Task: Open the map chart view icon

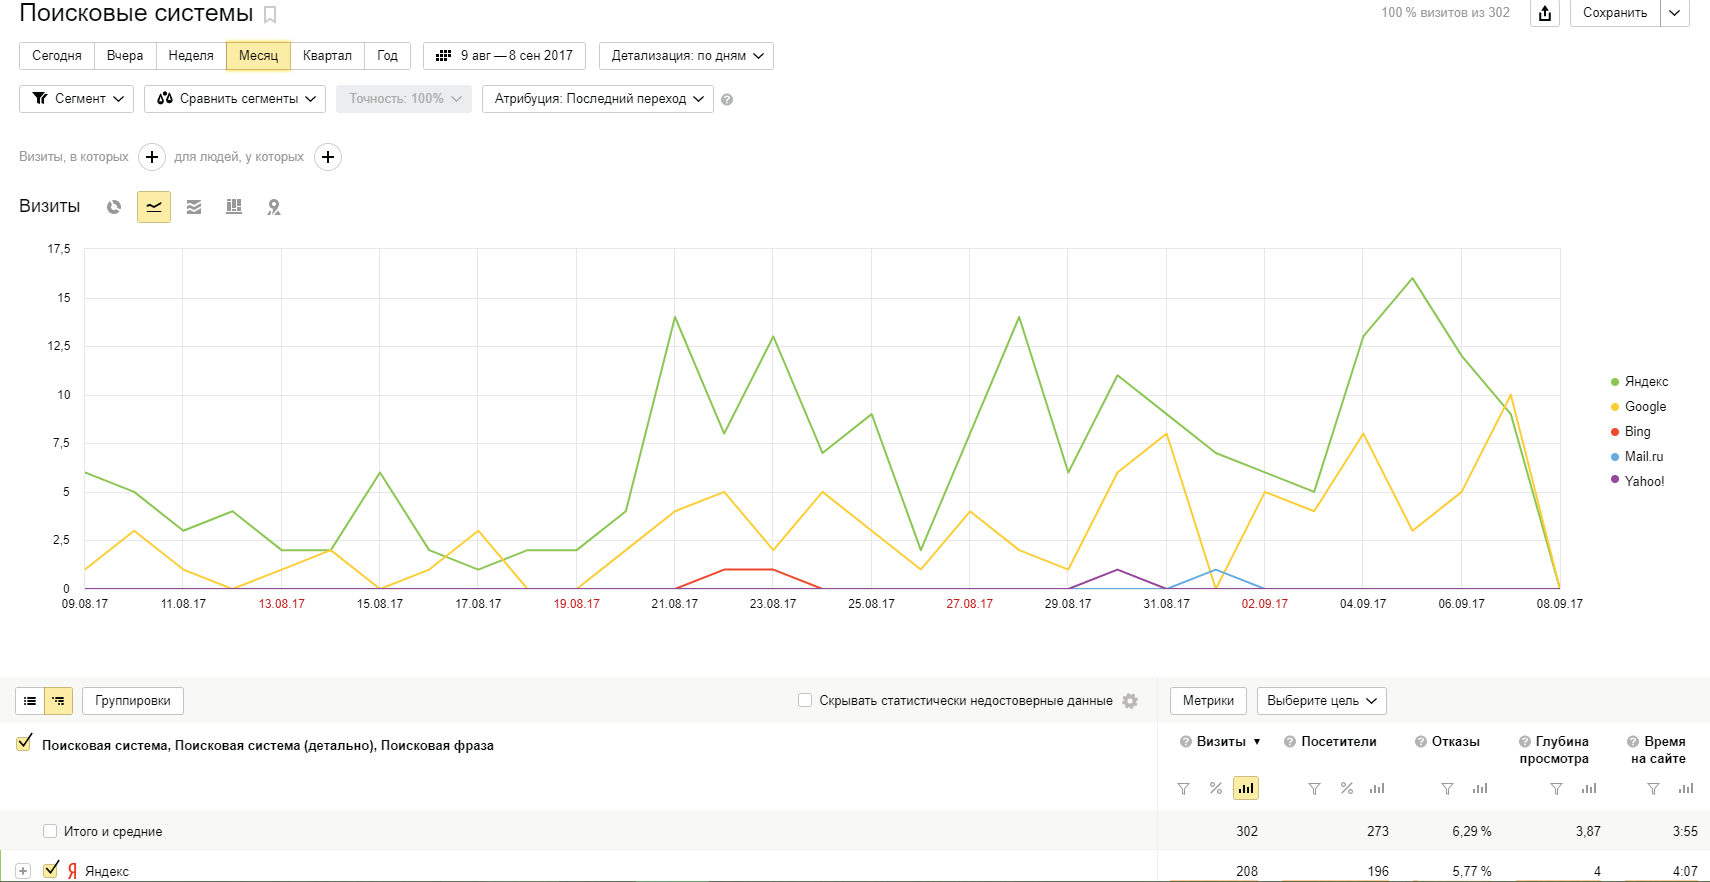Action: 274,207
